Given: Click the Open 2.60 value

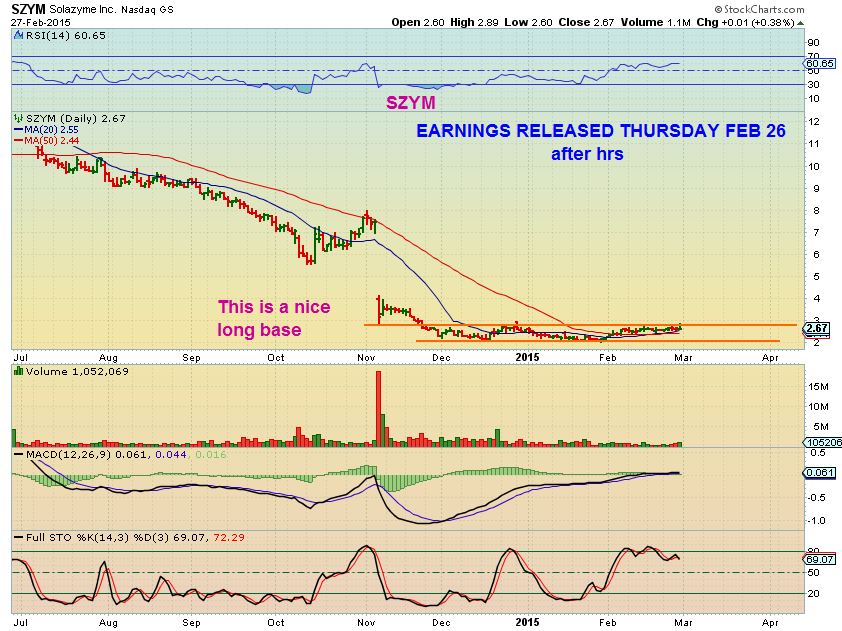Looking at the screenshot, I should pyautogui.click(x=418, y=23).
